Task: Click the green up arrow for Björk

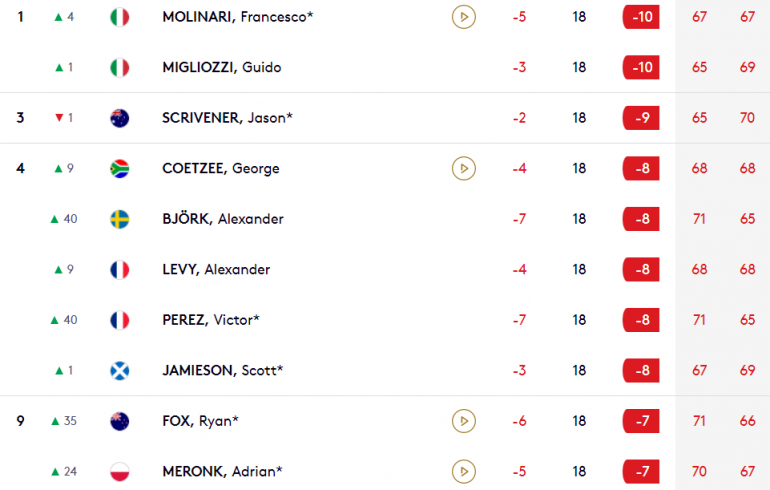Action: [x=55, y=219]
